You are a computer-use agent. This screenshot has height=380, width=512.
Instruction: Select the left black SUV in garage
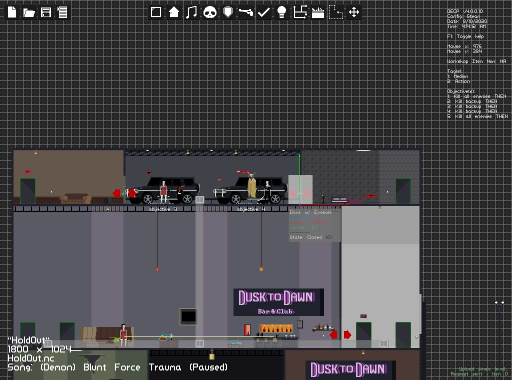point(163,190)
